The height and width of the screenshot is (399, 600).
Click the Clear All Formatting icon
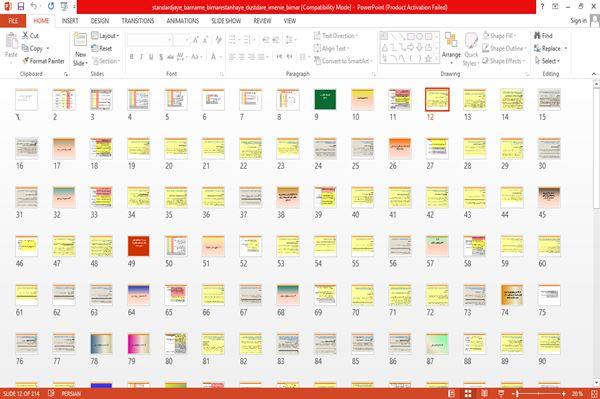coord(218,39)
